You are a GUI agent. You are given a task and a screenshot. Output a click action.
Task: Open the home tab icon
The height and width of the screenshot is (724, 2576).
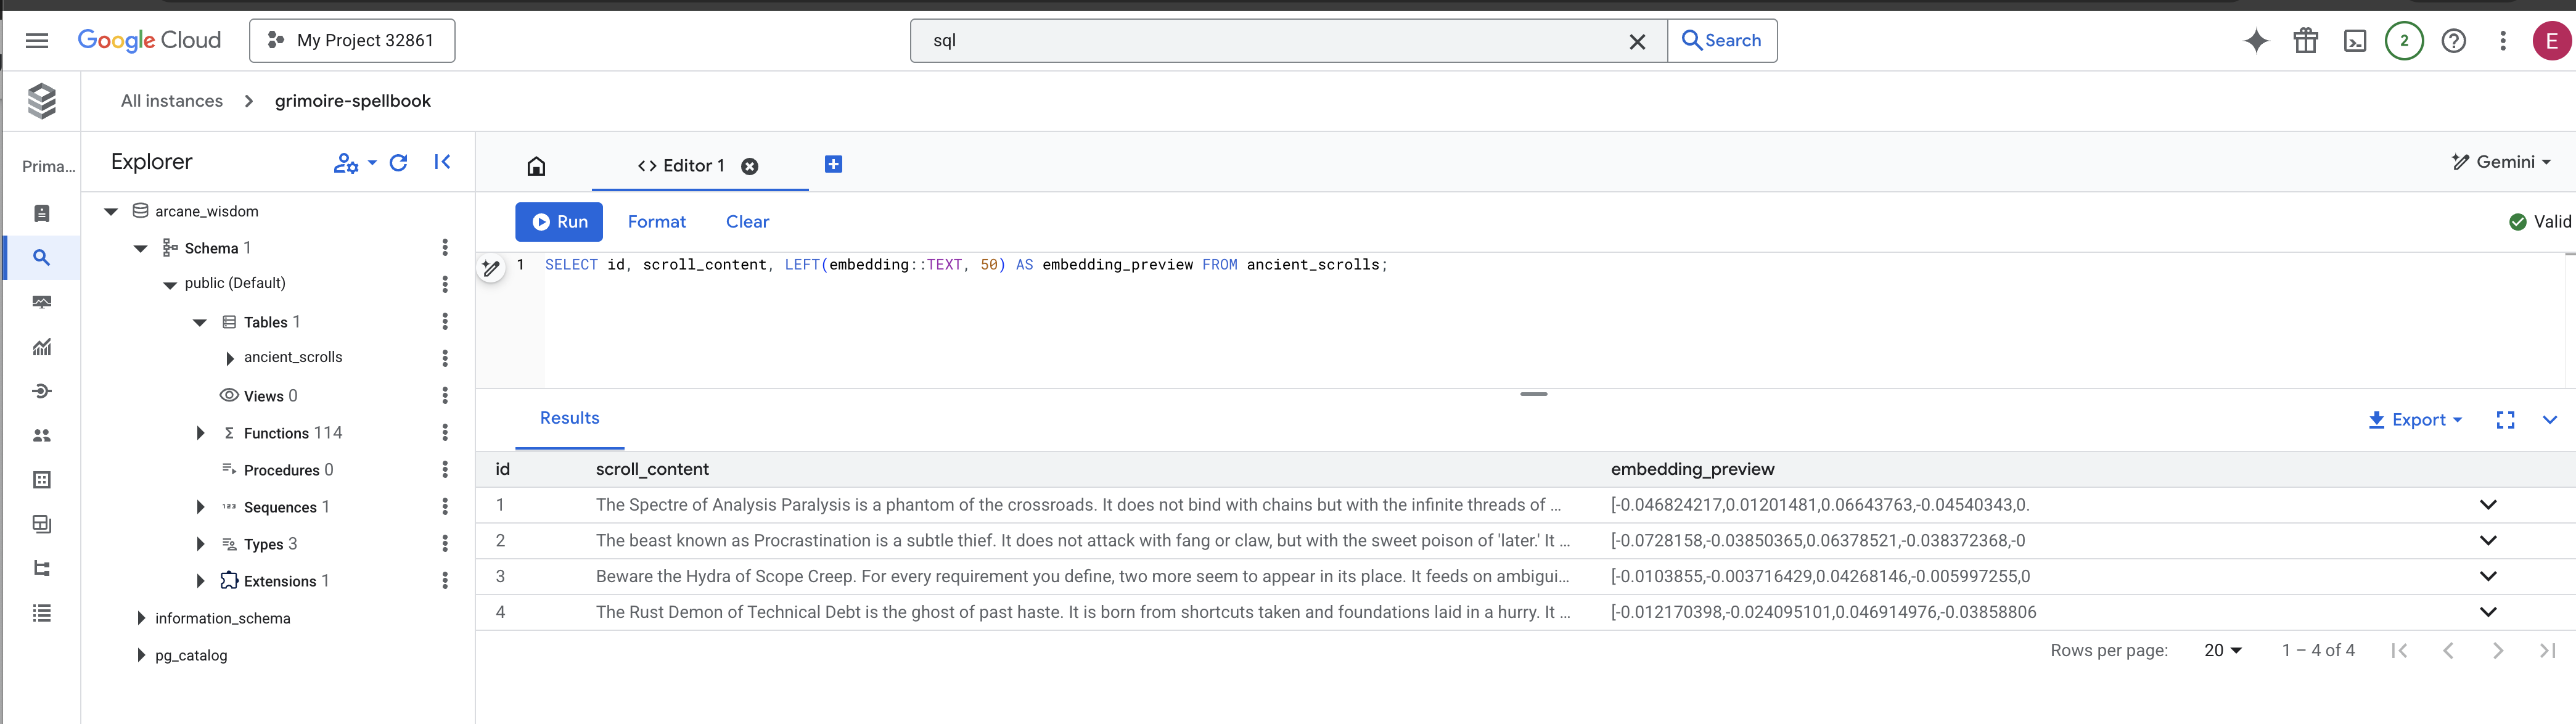pos(536,166)
